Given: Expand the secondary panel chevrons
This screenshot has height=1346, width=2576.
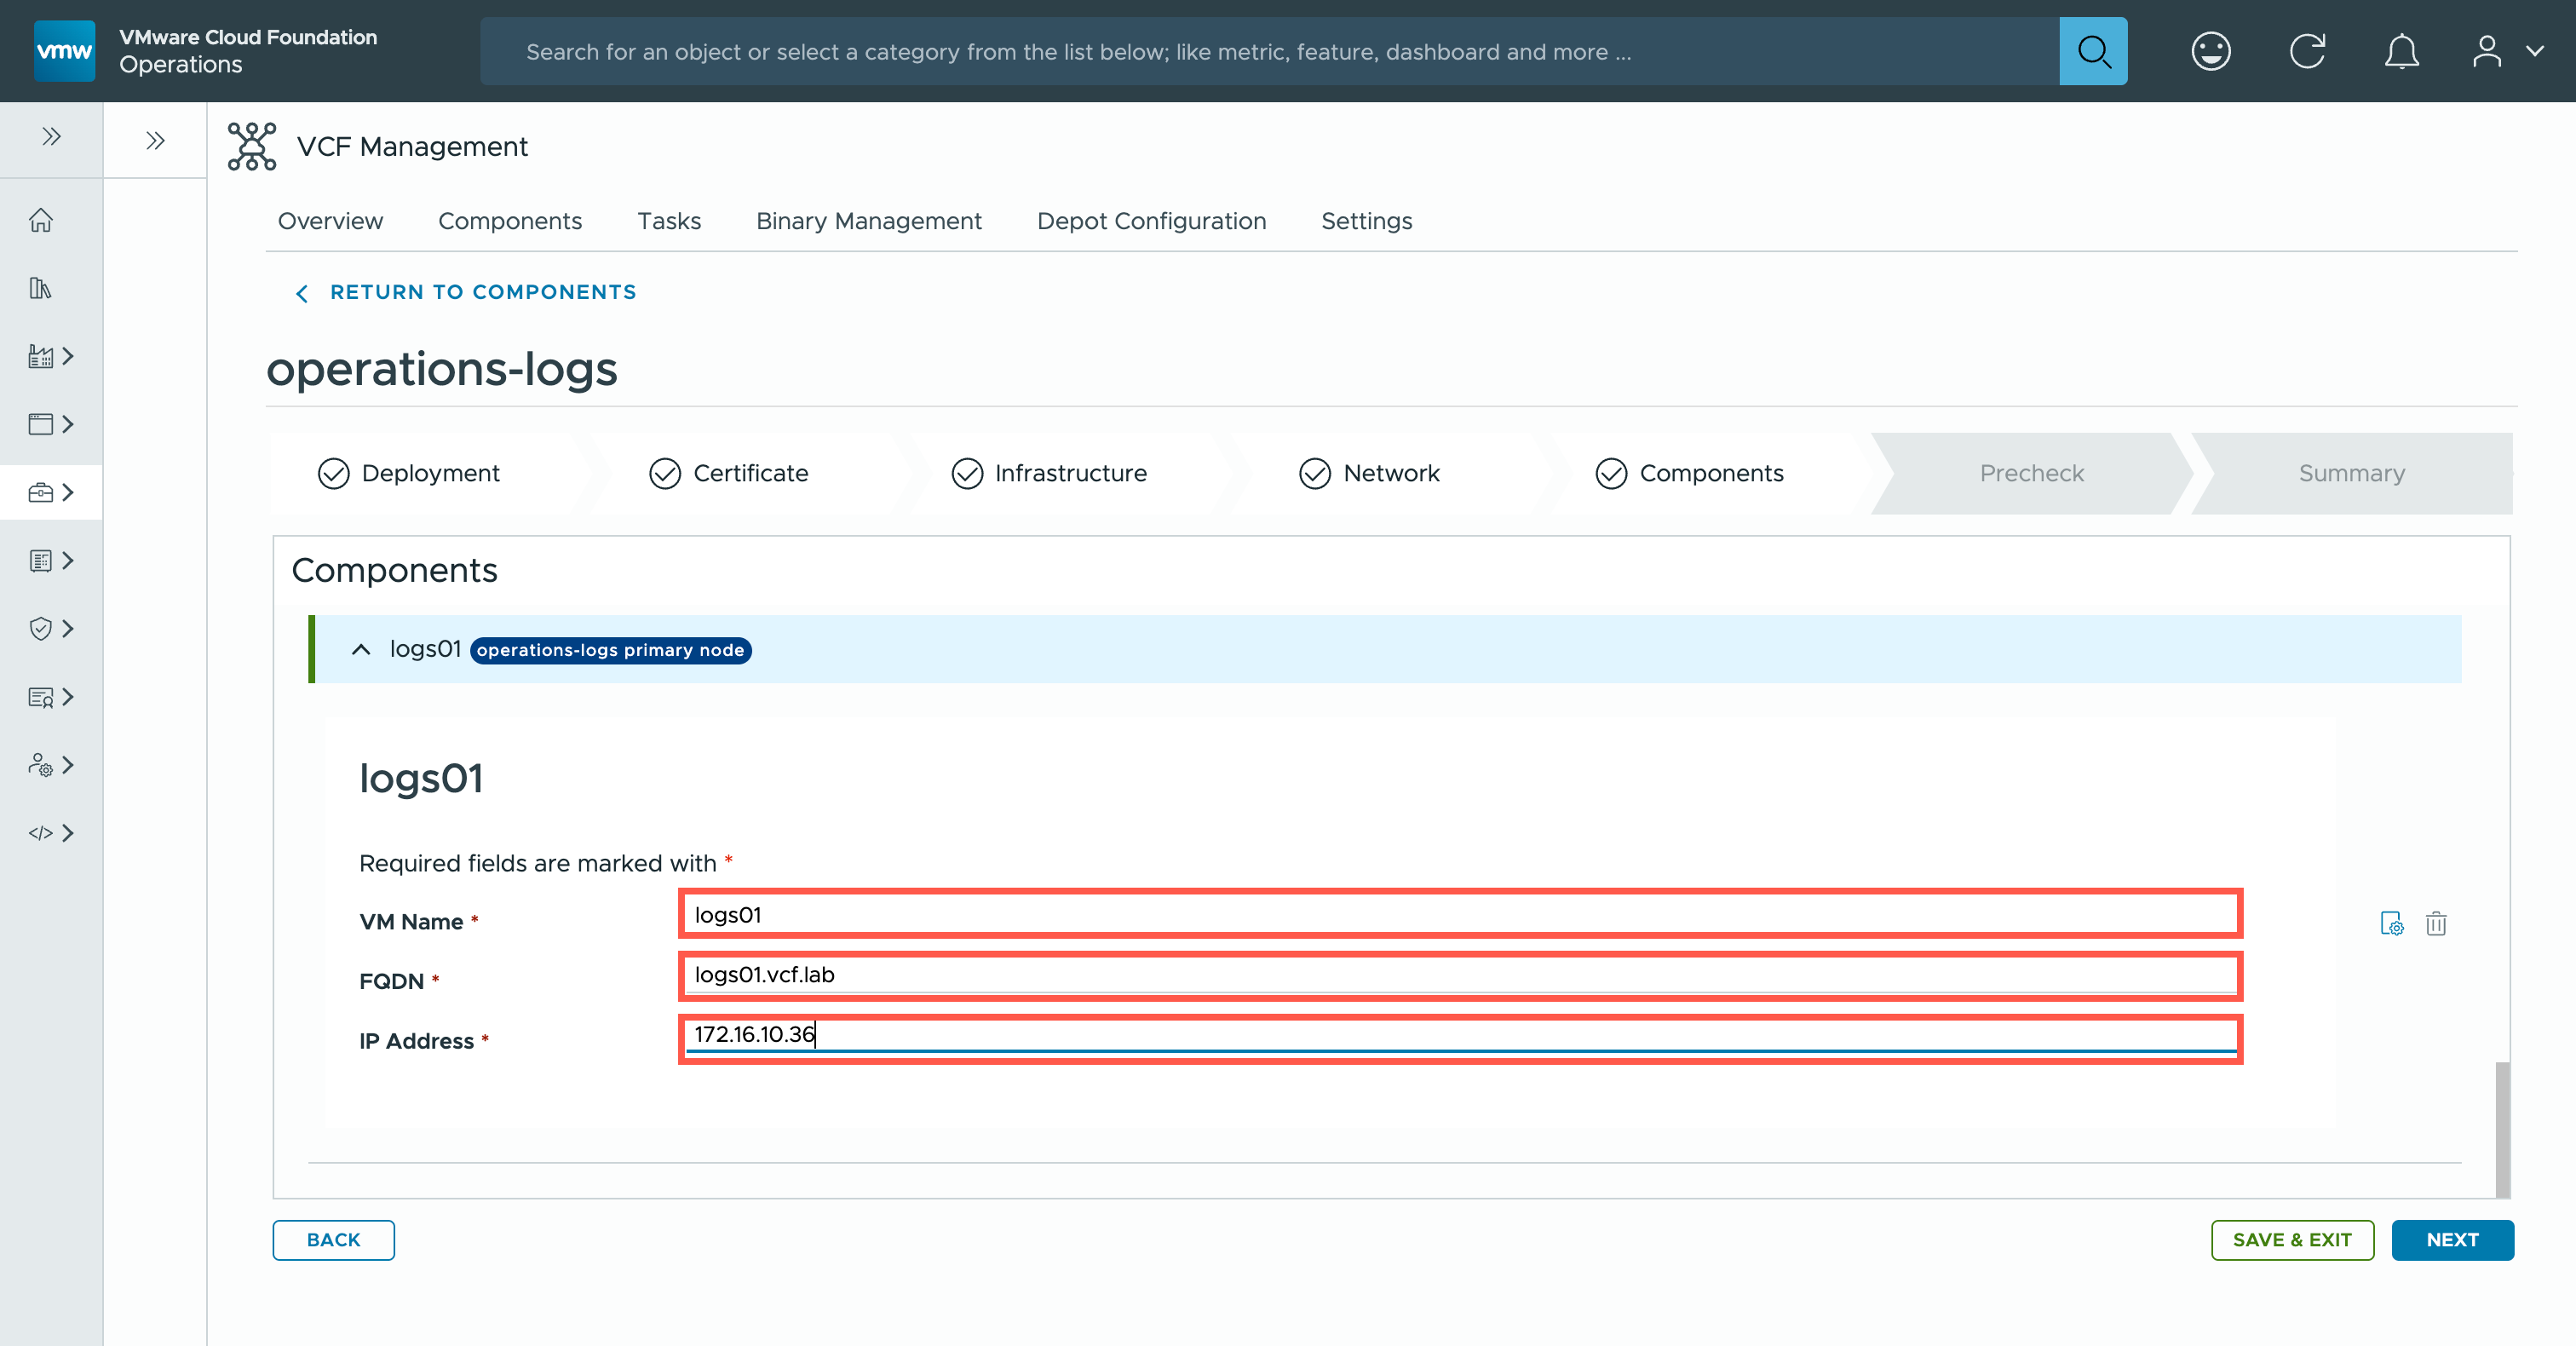Looking at the screenshot, I should (155, 141).
